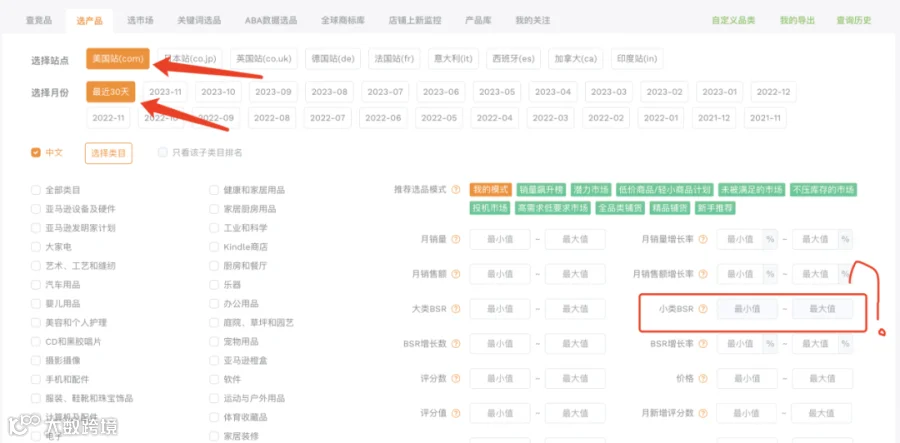View 查询历史 link
This screenshot has width=900, height=443.
point(854,21)
